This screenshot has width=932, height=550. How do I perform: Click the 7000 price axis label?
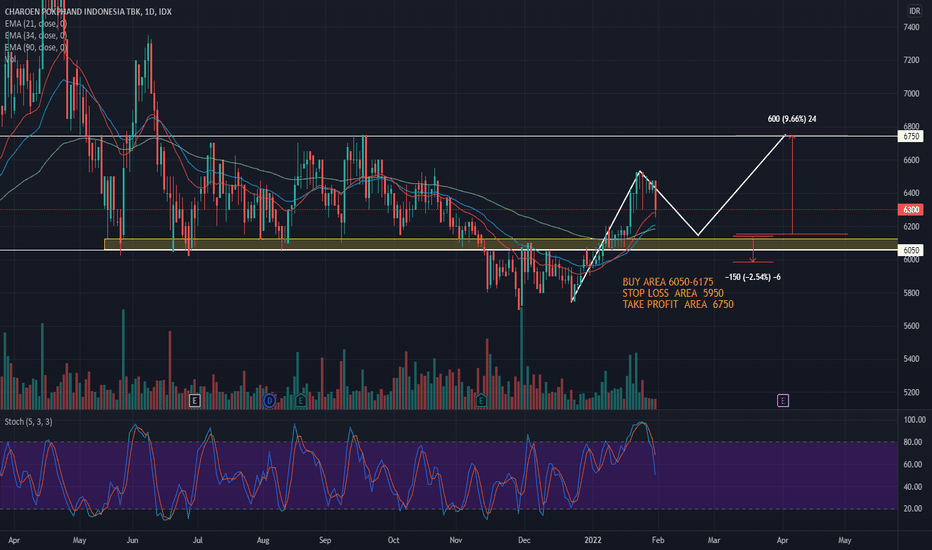point(911,94)
